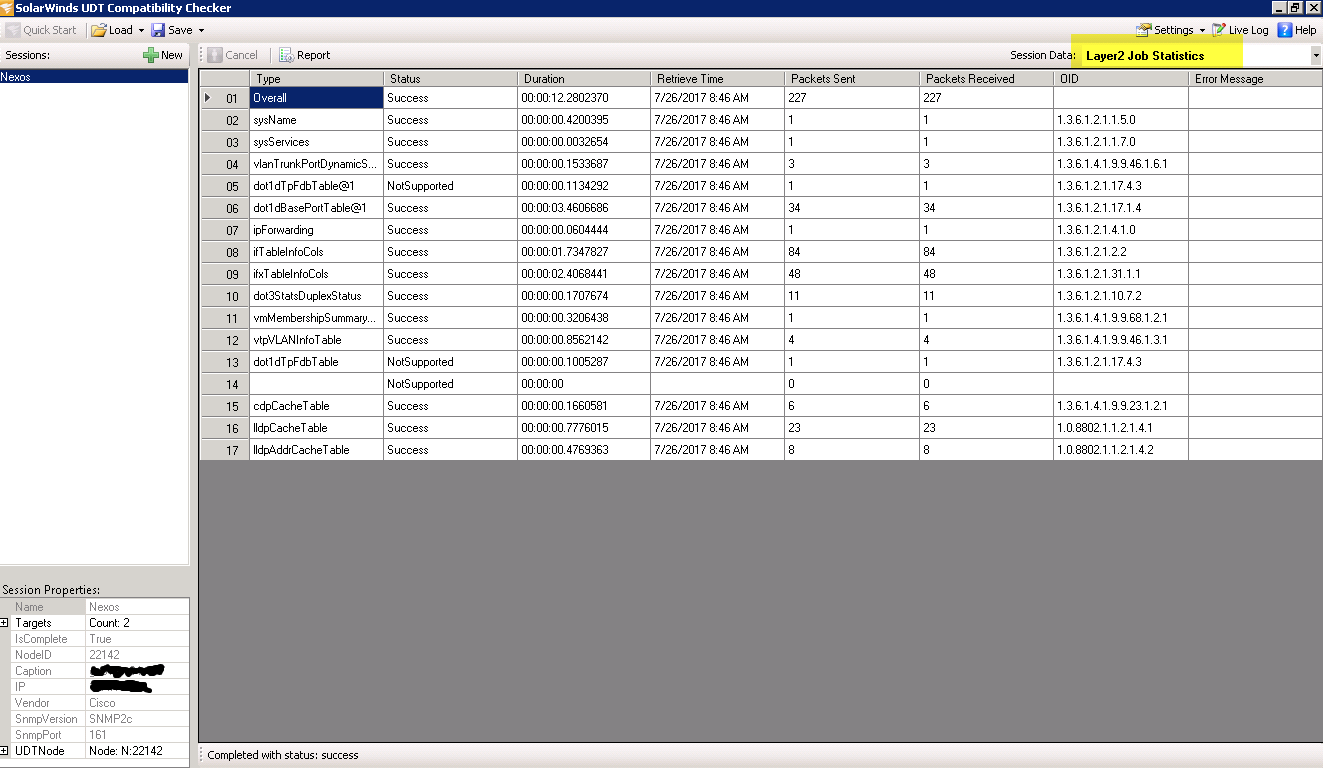Select row header 01
This screenshot has height=768, width=1323.
click(225, 98)
